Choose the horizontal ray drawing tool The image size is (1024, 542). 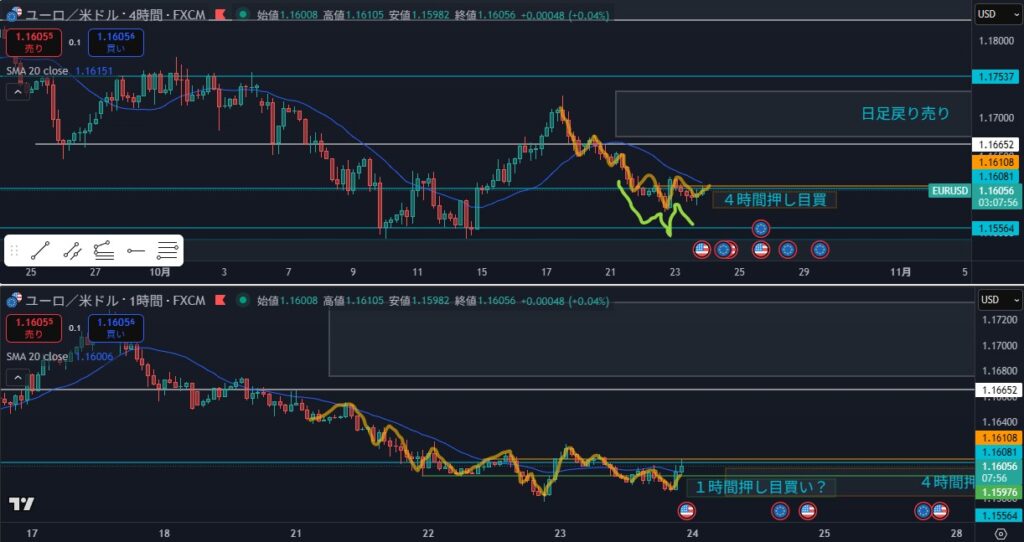pyautogui.click(x=136, y=250)
